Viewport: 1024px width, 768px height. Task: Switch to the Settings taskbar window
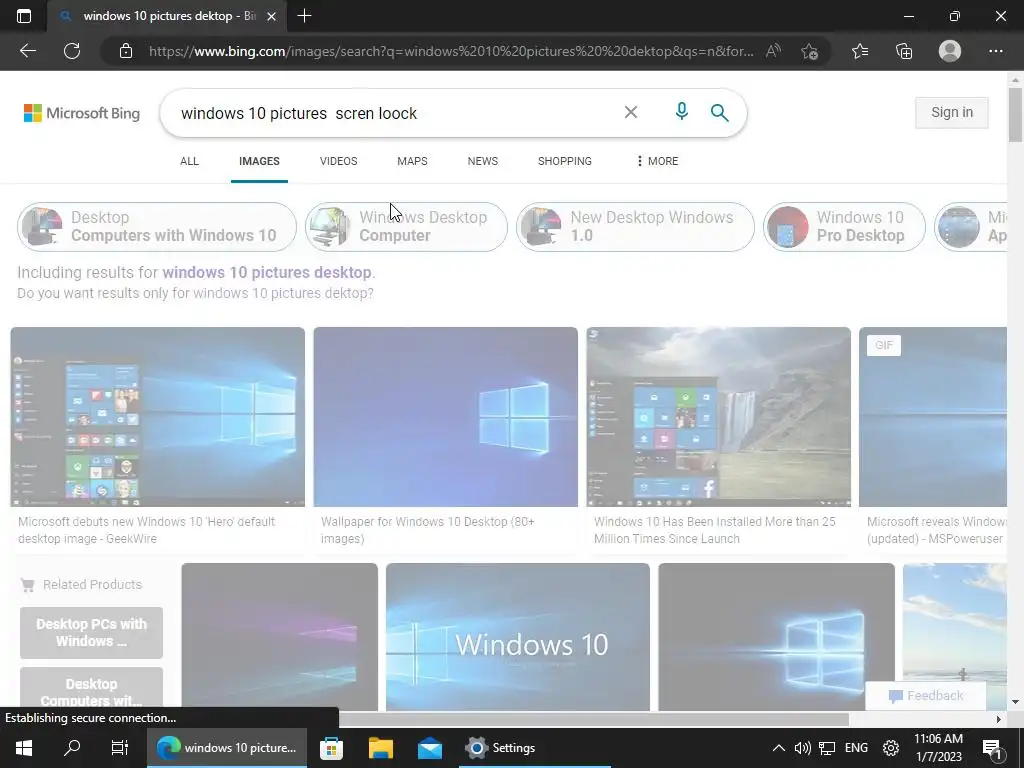(x=534, y=748)
